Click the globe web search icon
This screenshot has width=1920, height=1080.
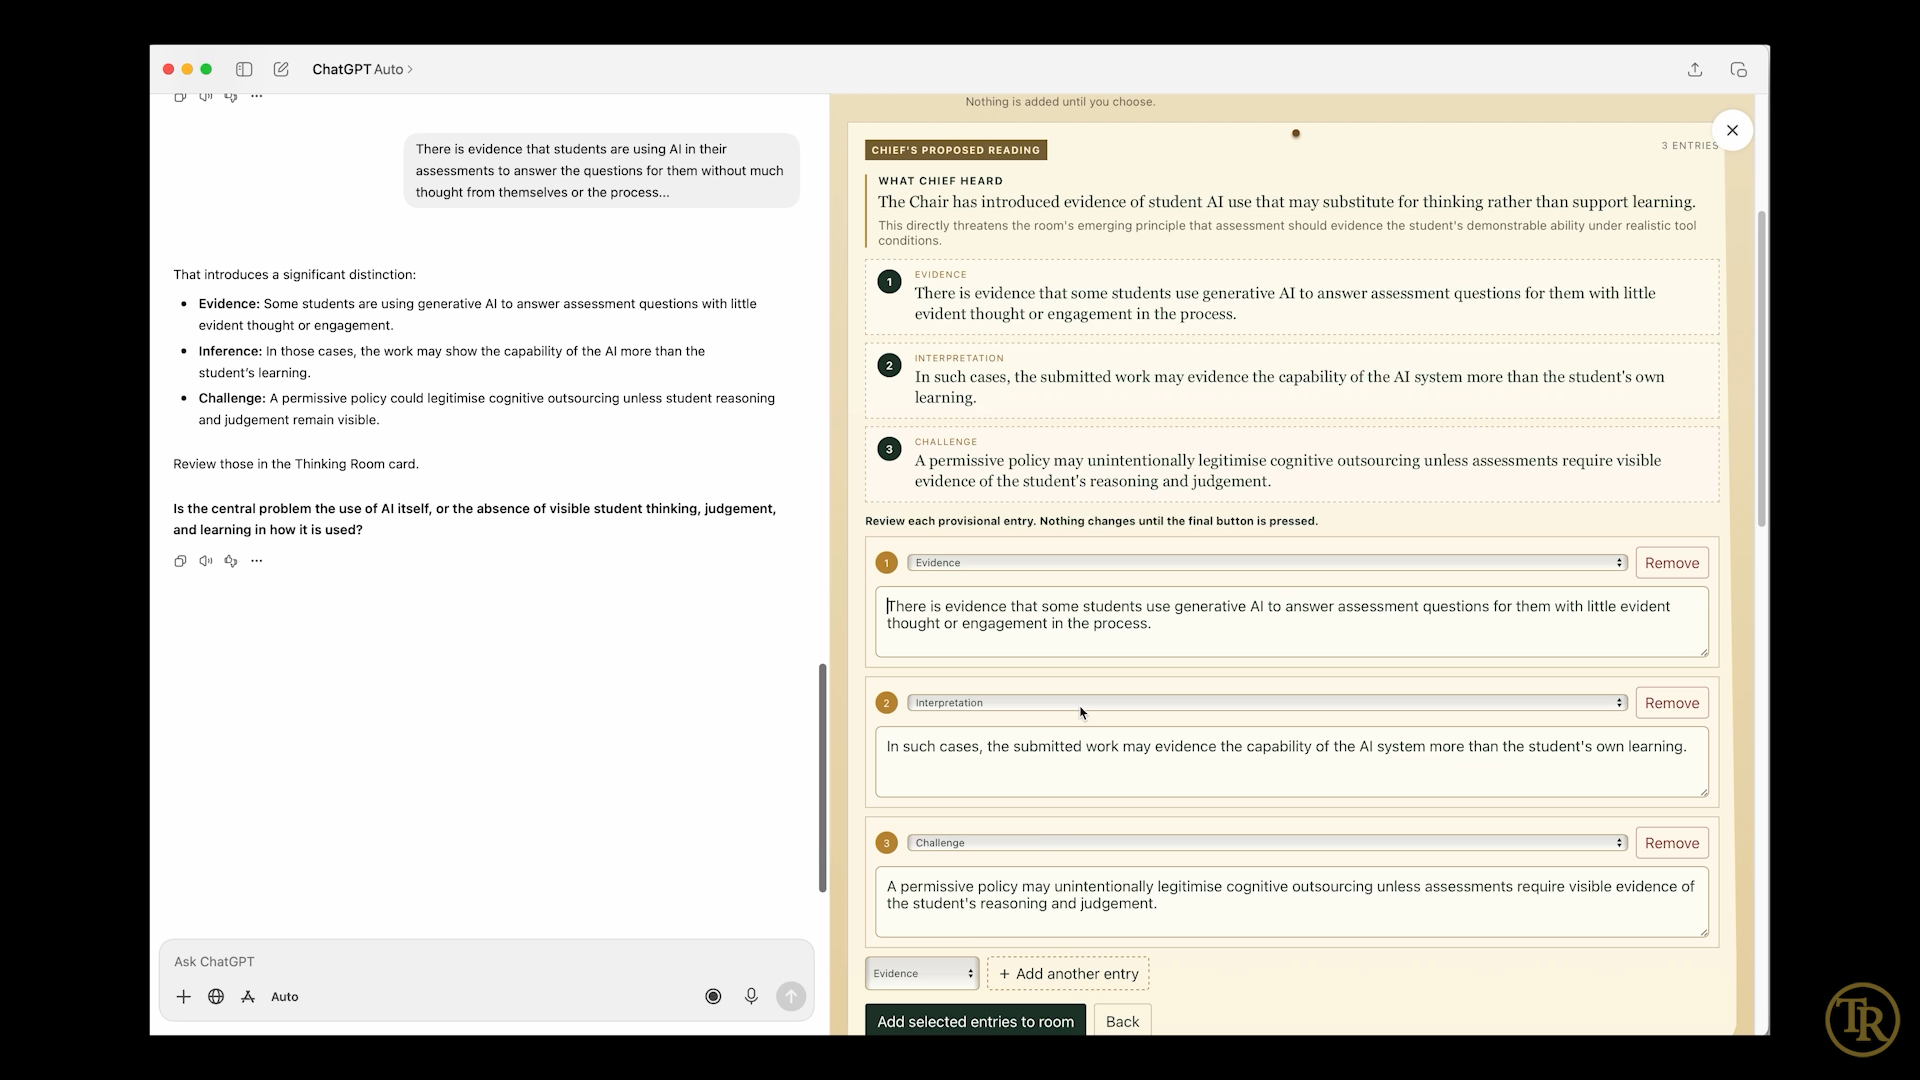click(x=216, y=997)
